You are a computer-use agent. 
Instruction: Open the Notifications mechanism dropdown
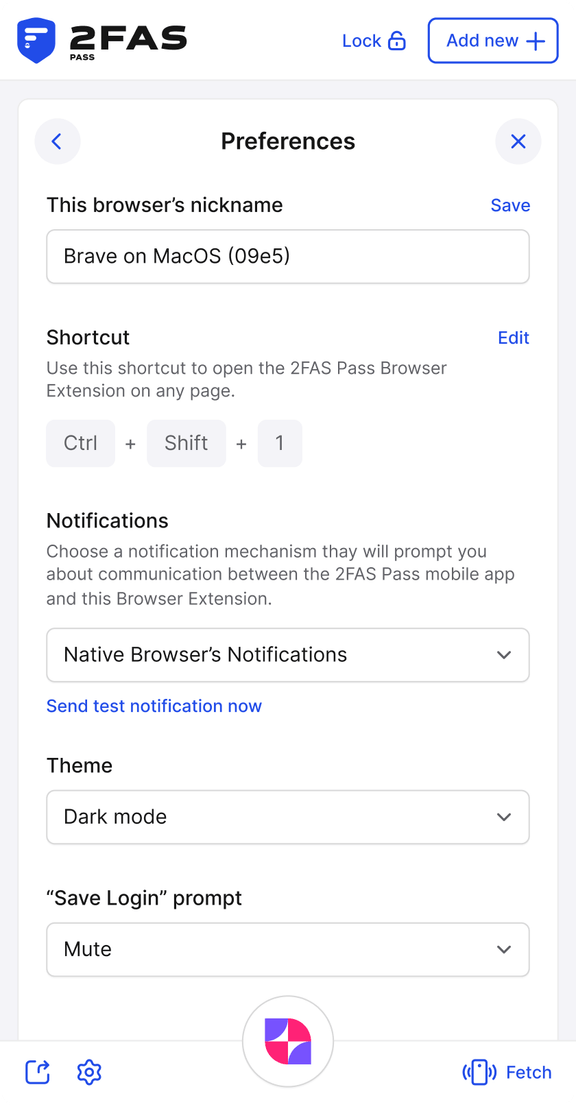point(288,655)
